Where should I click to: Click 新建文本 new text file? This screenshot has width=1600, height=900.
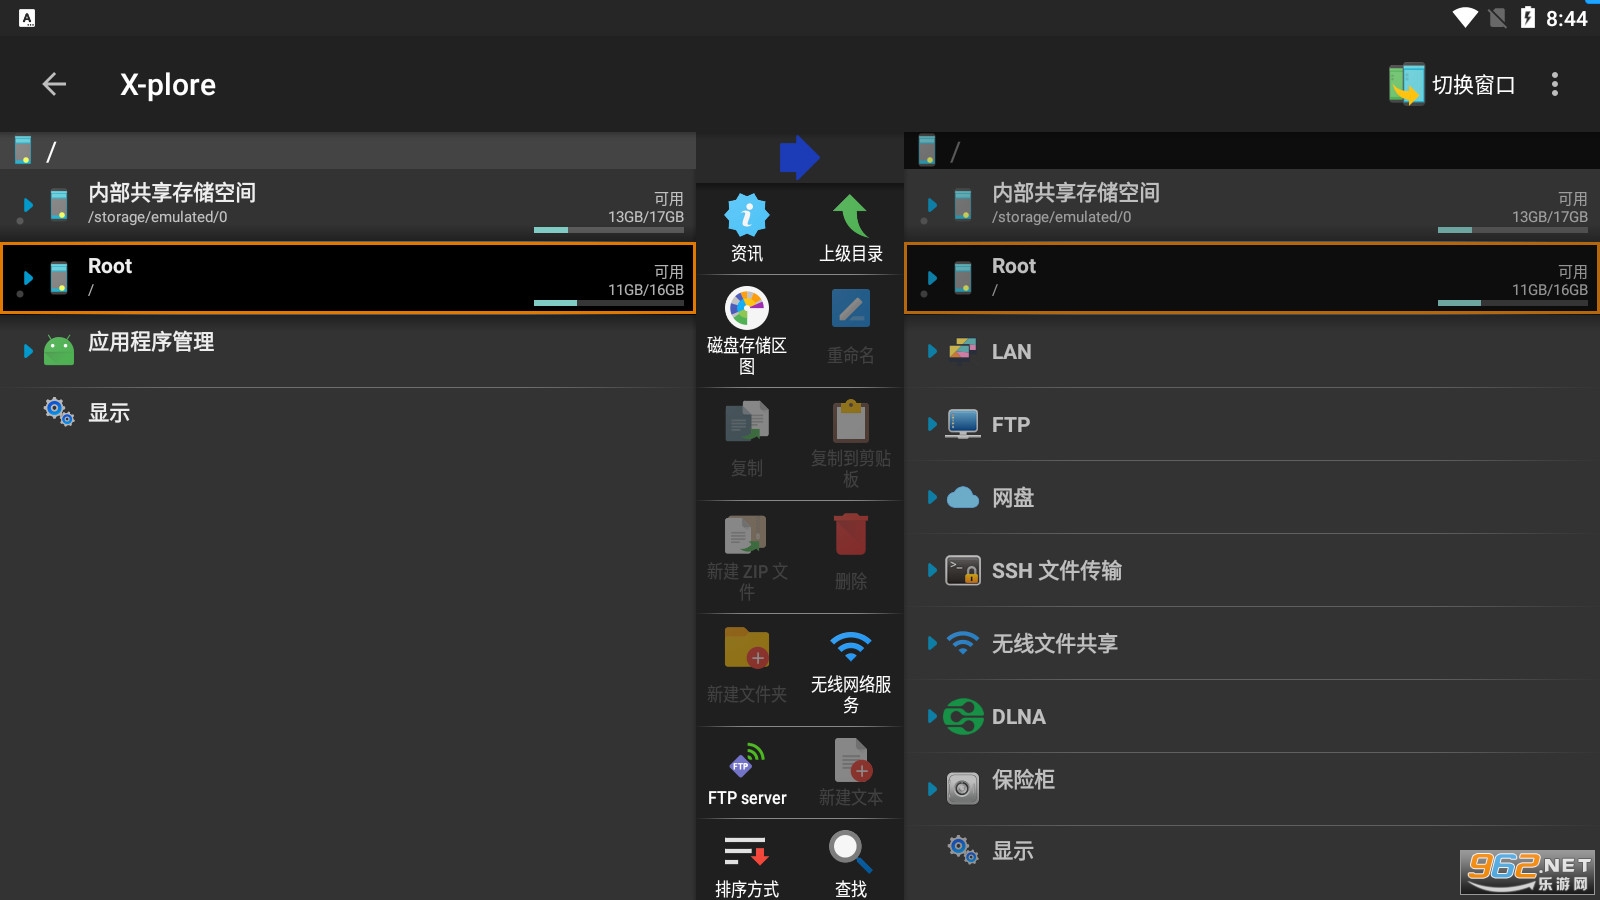coord(851,772)
